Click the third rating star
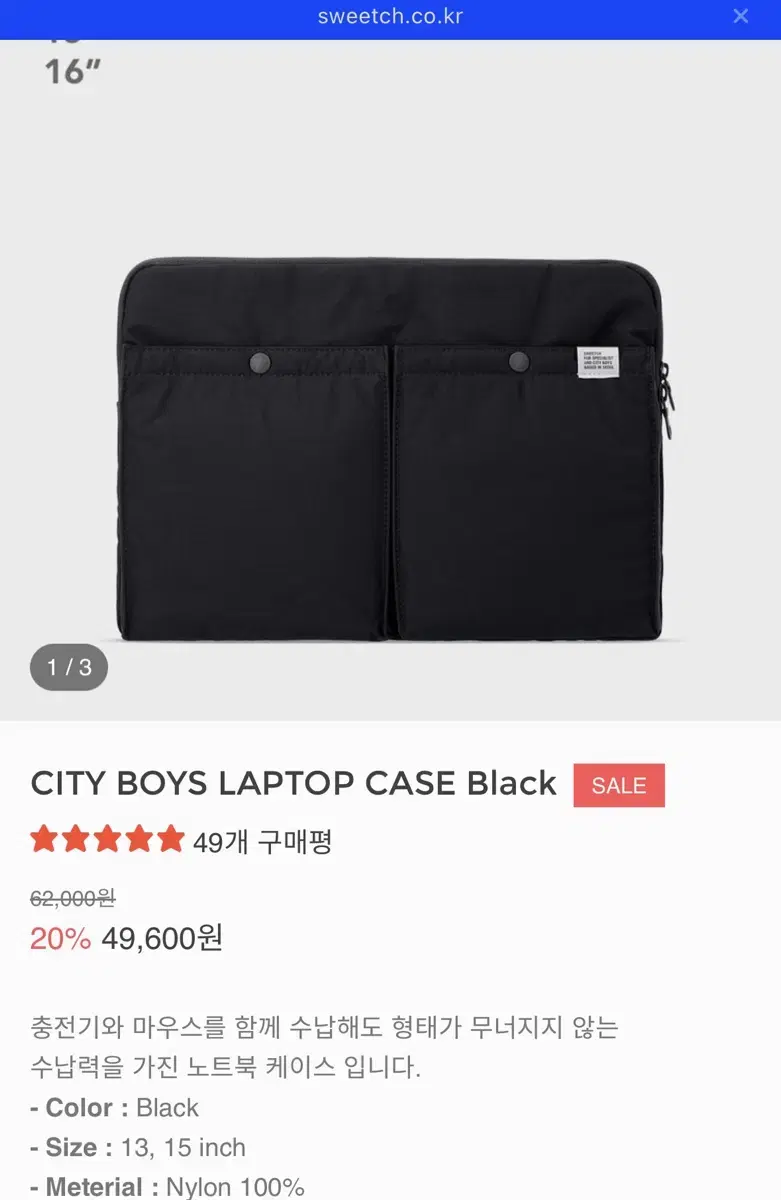This screenshot has height=1200, width=781. point(108,839)
